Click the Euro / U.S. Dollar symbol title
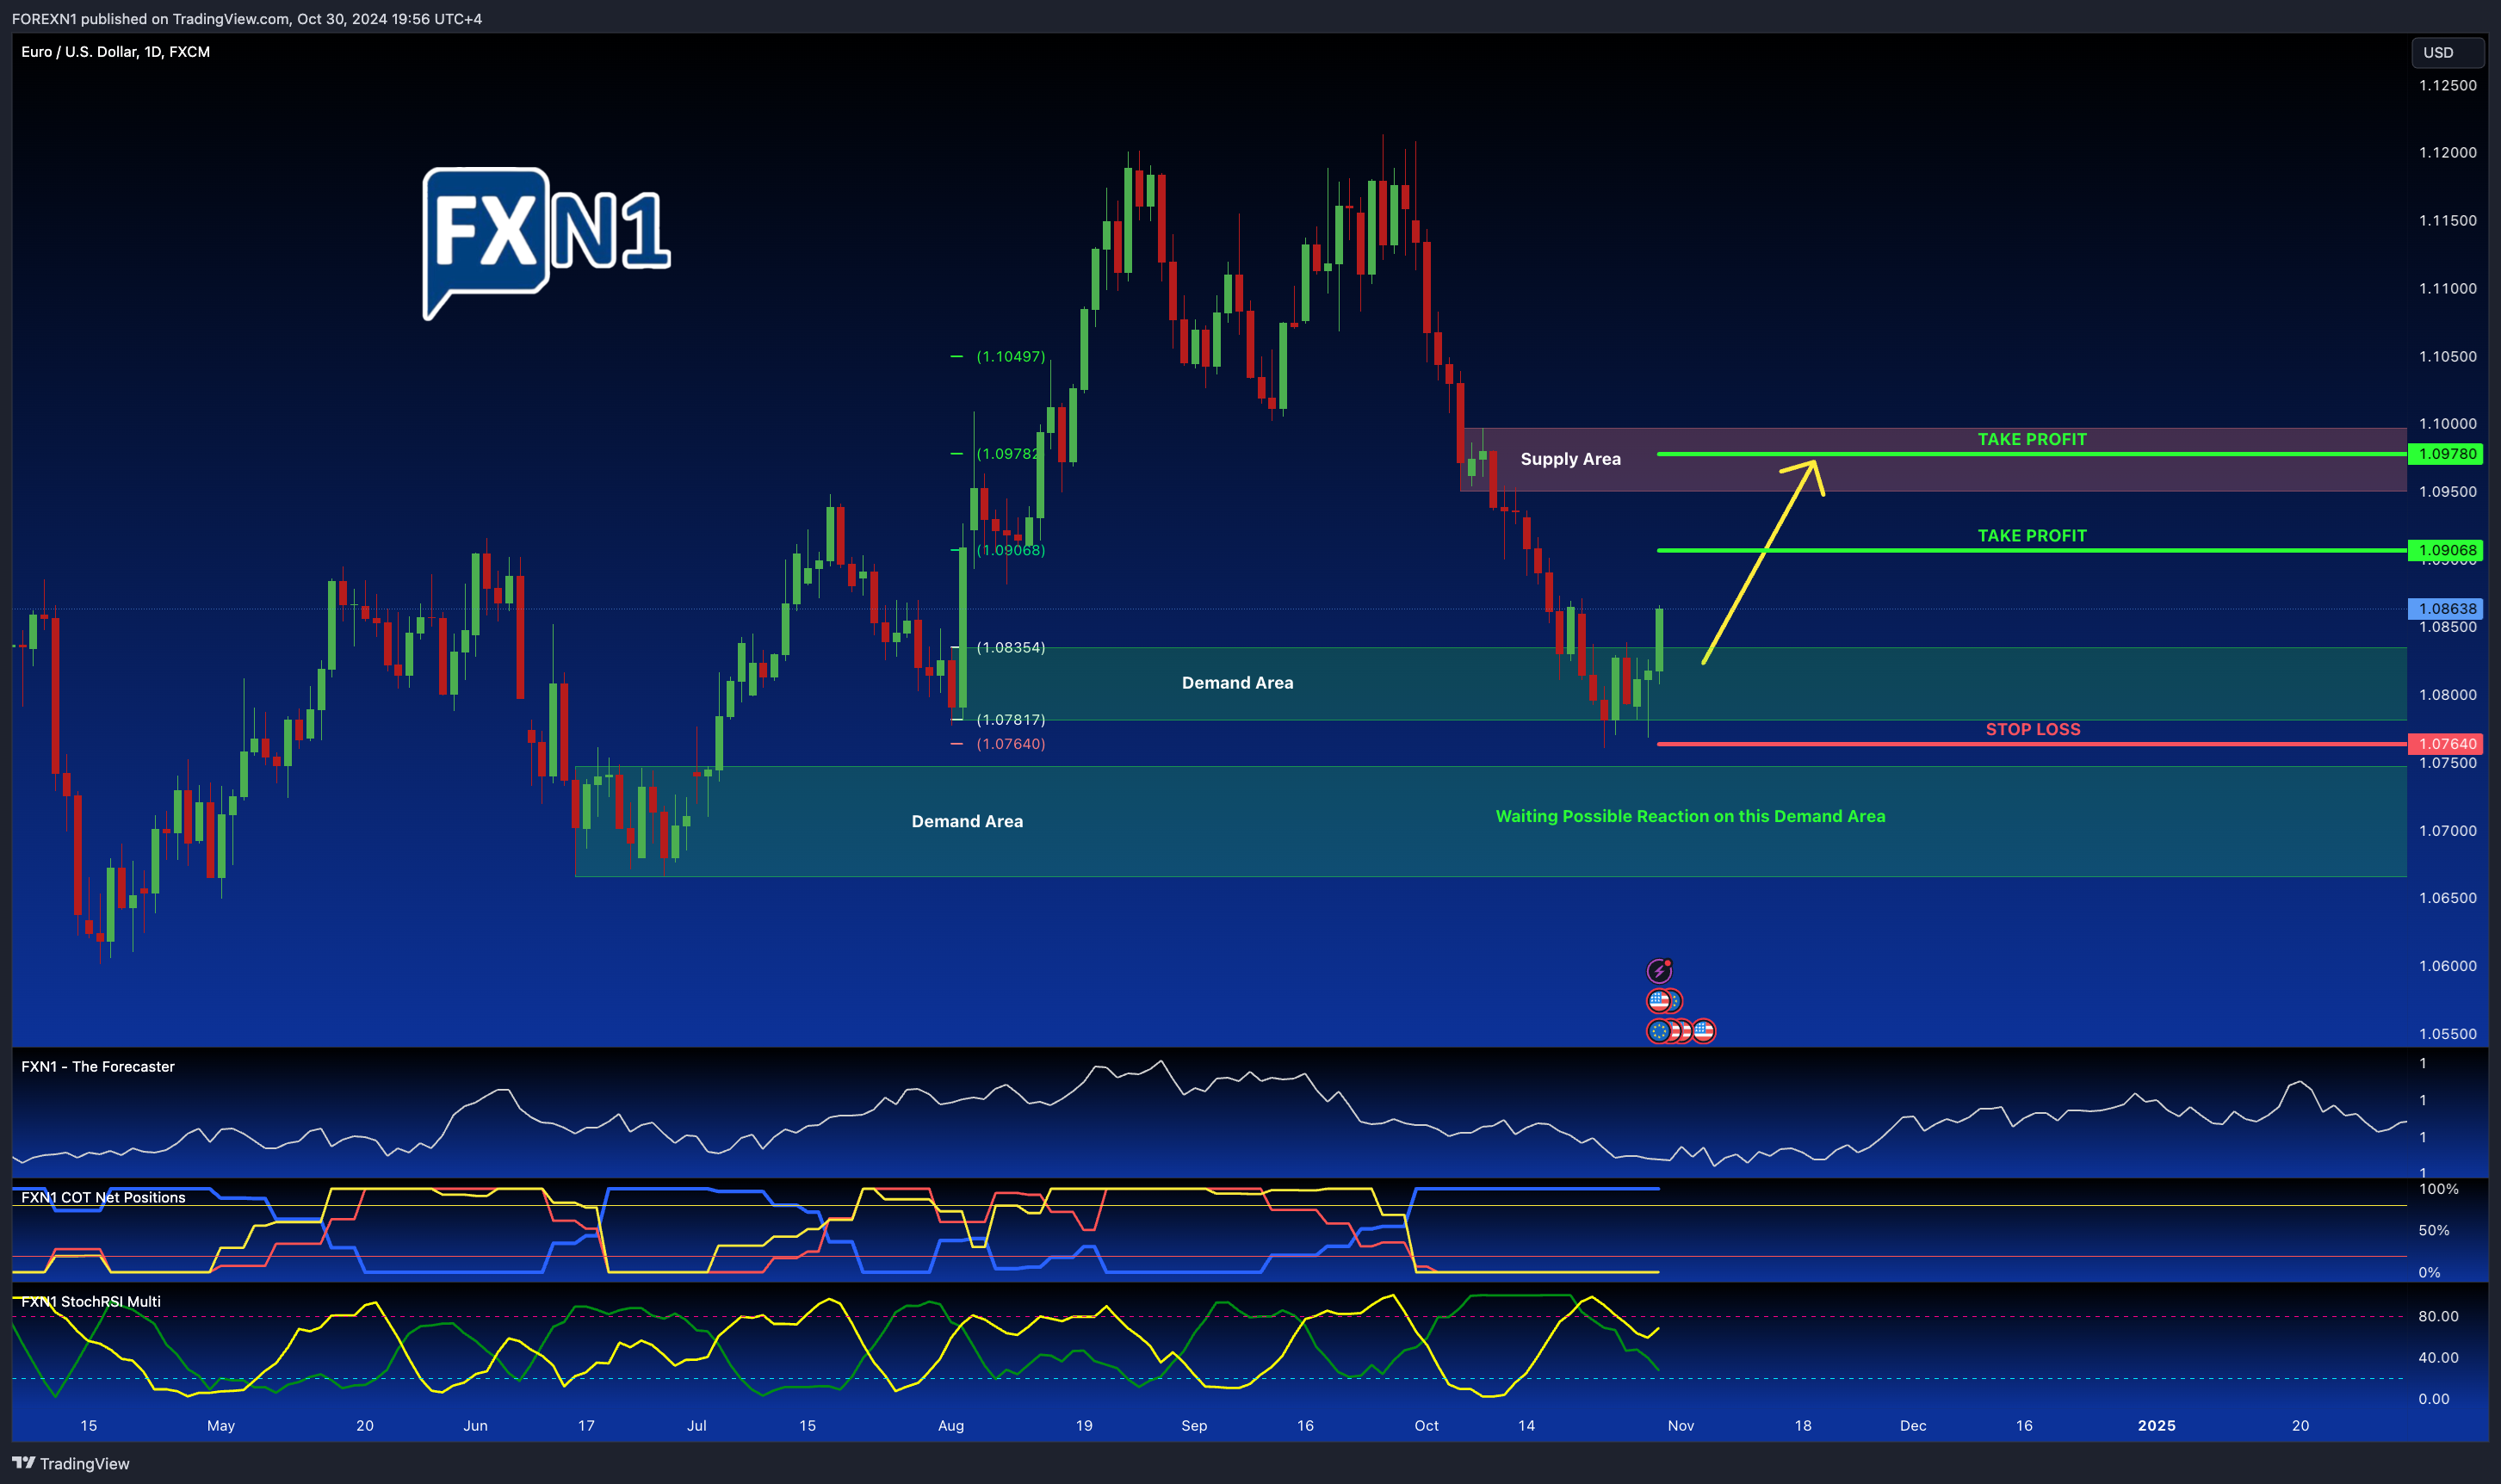Viewport: 2501px width, 1484px height. click(115, 52)
